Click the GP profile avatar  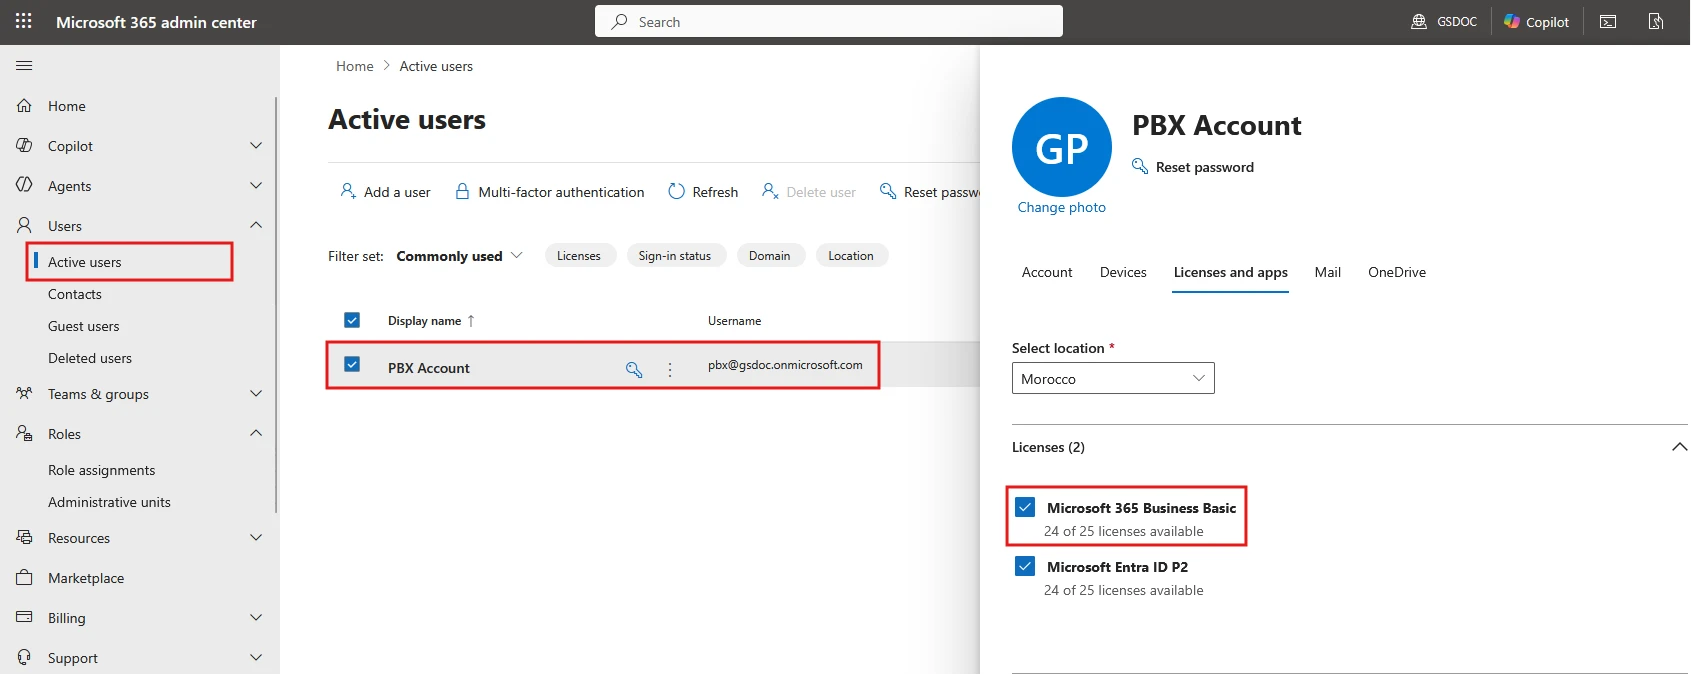pyautogui.click(x=1062, y=147)
